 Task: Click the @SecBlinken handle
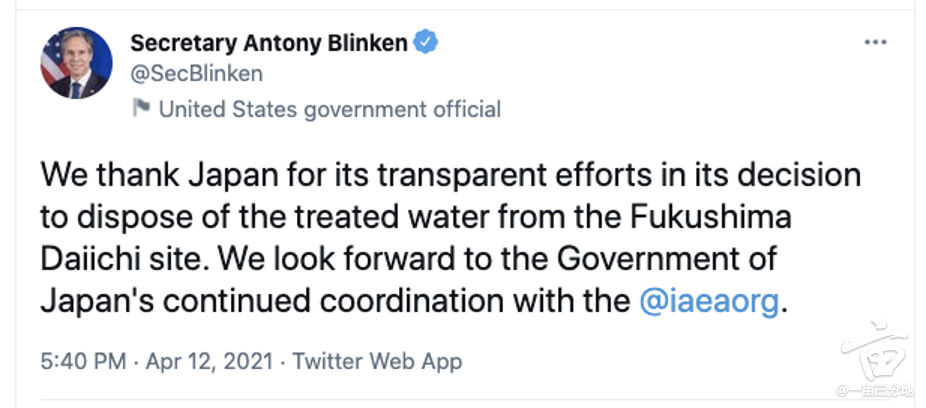point(196,74)
